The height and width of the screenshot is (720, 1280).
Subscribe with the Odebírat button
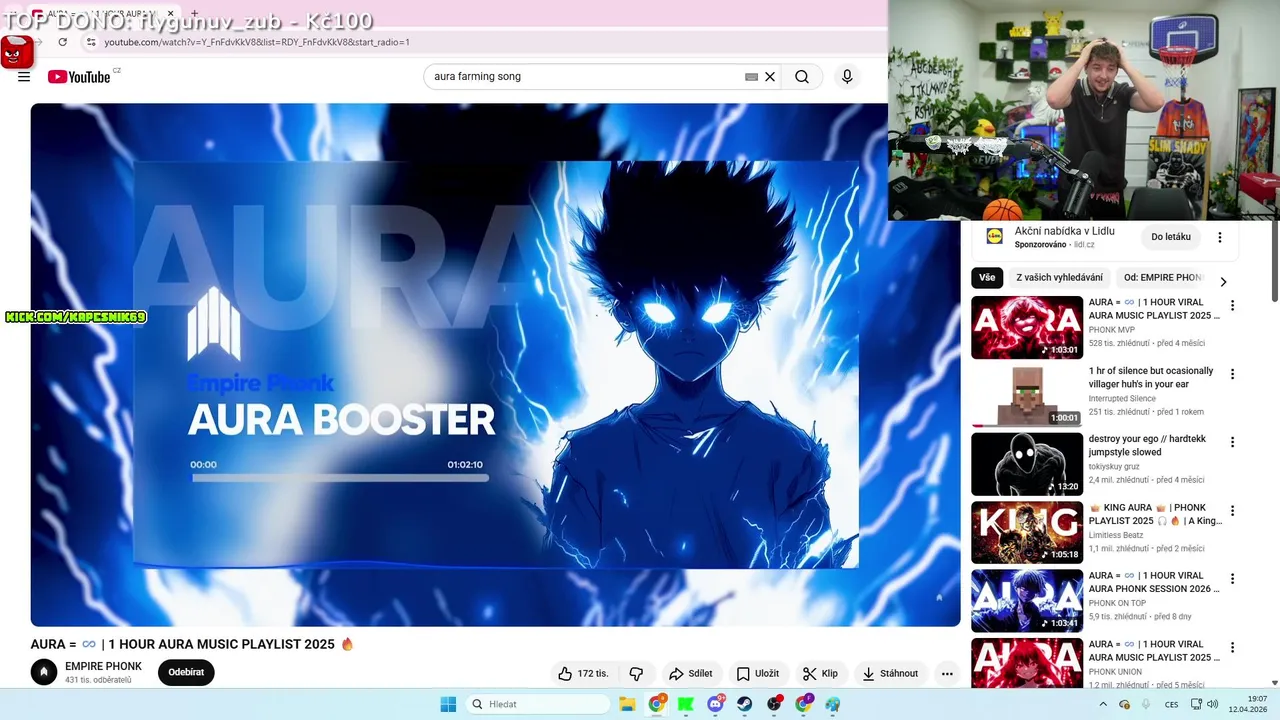(x=186, y=672)
